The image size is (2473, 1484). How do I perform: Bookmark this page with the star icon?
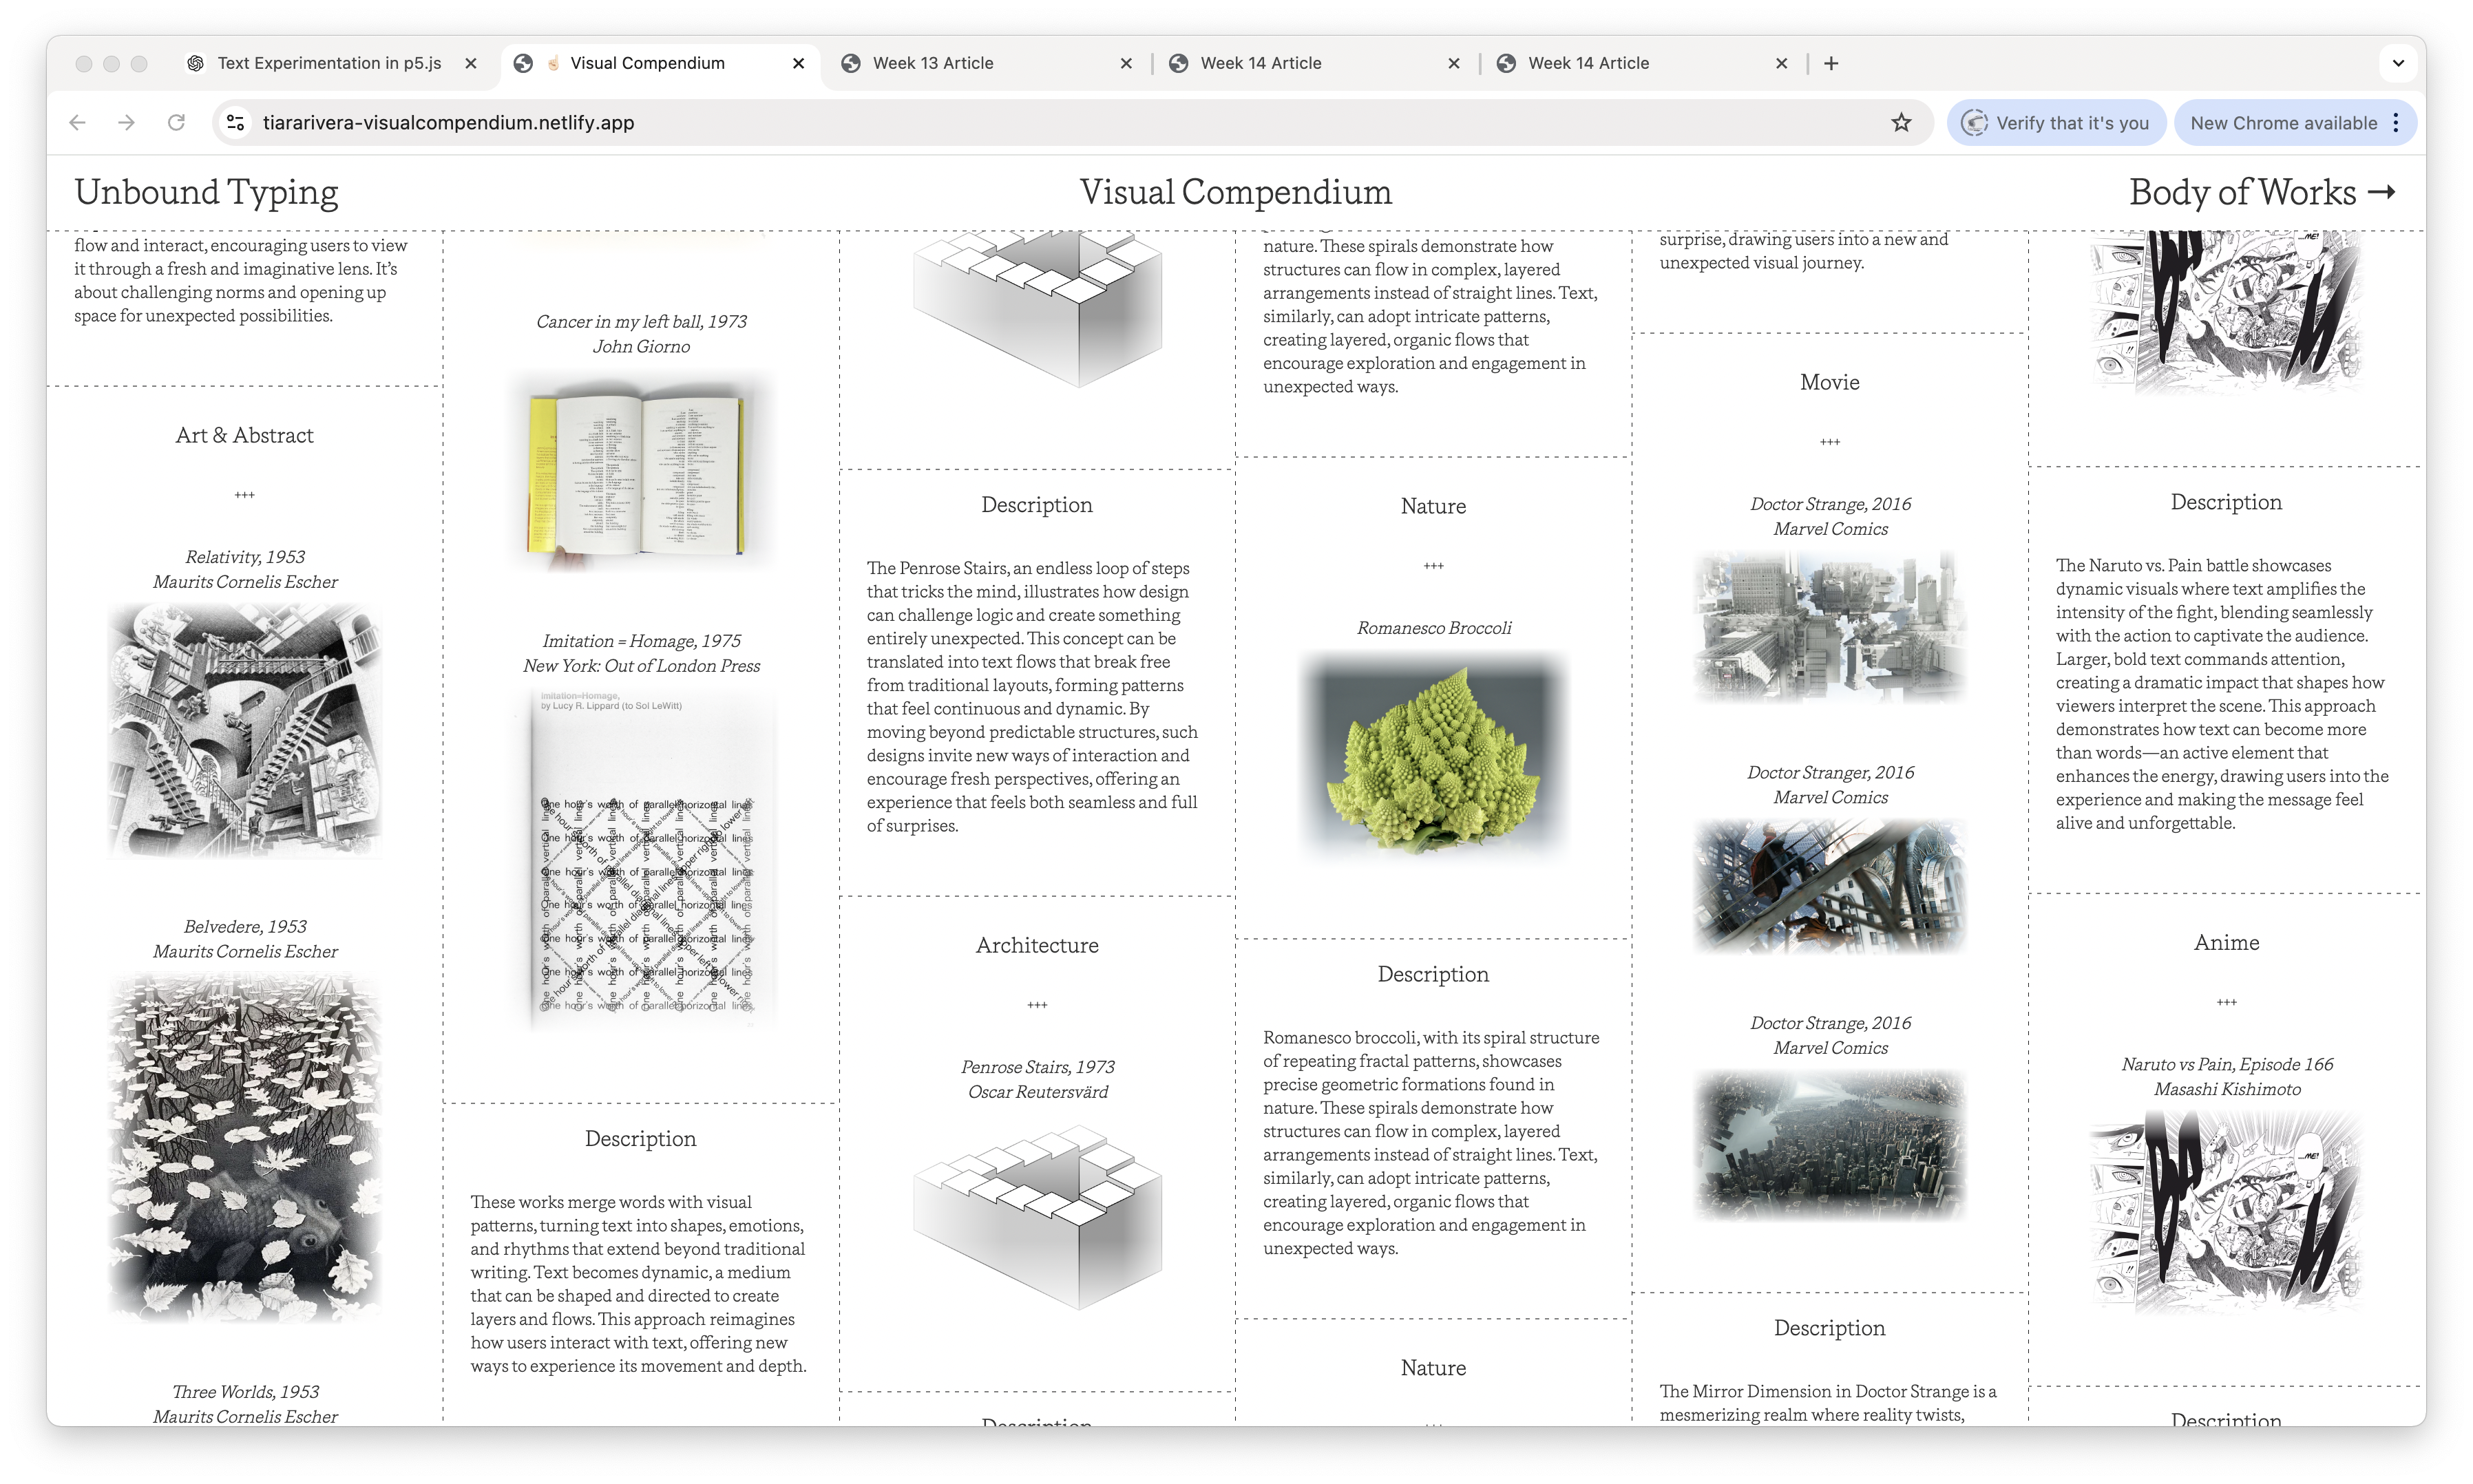tap(1901, 123)
